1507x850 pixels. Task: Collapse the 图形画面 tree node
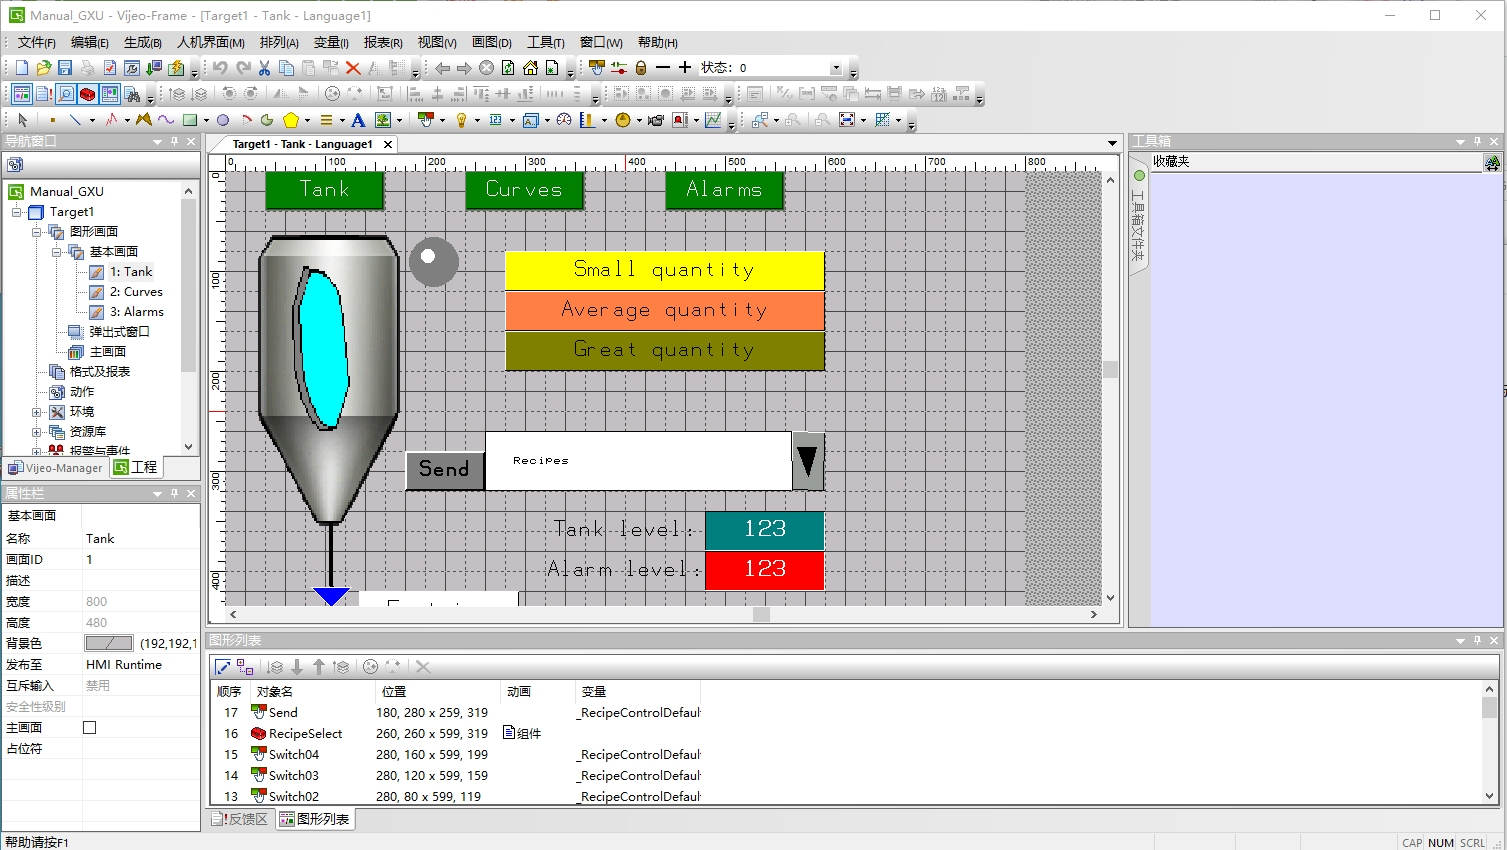(x=37, y=232)
